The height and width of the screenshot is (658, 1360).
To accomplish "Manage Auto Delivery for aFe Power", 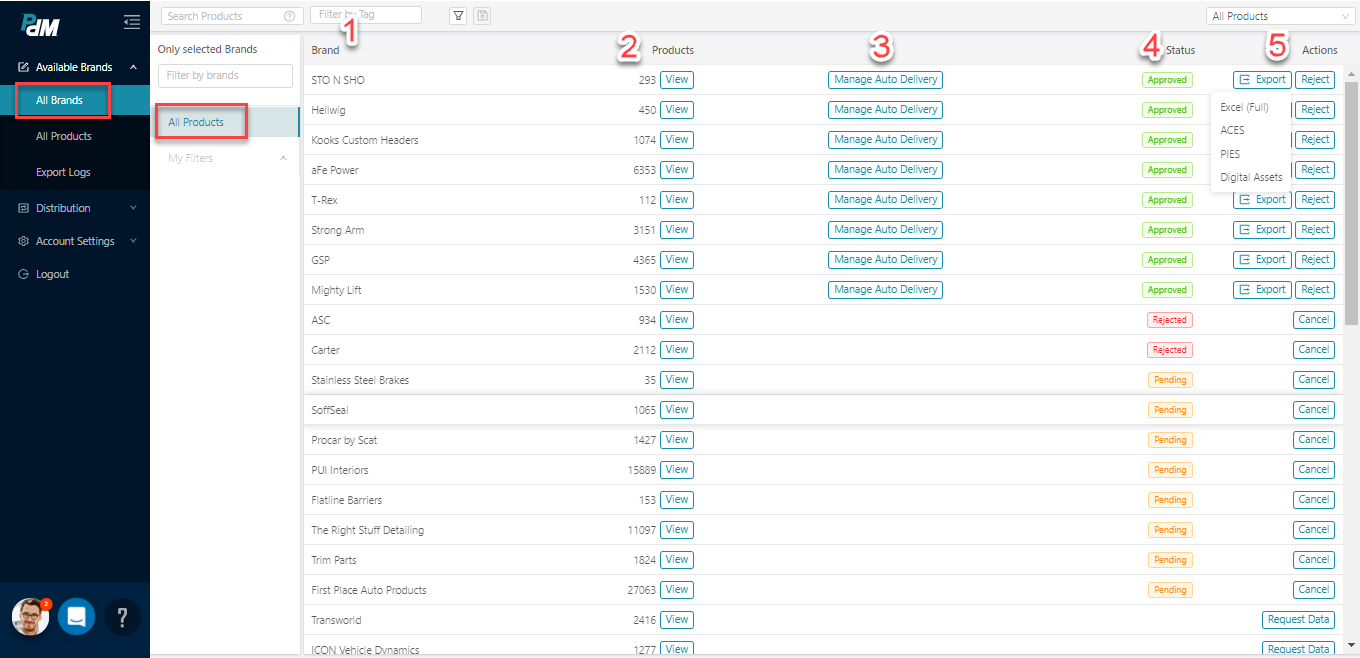I will click(x=885, y=170).
